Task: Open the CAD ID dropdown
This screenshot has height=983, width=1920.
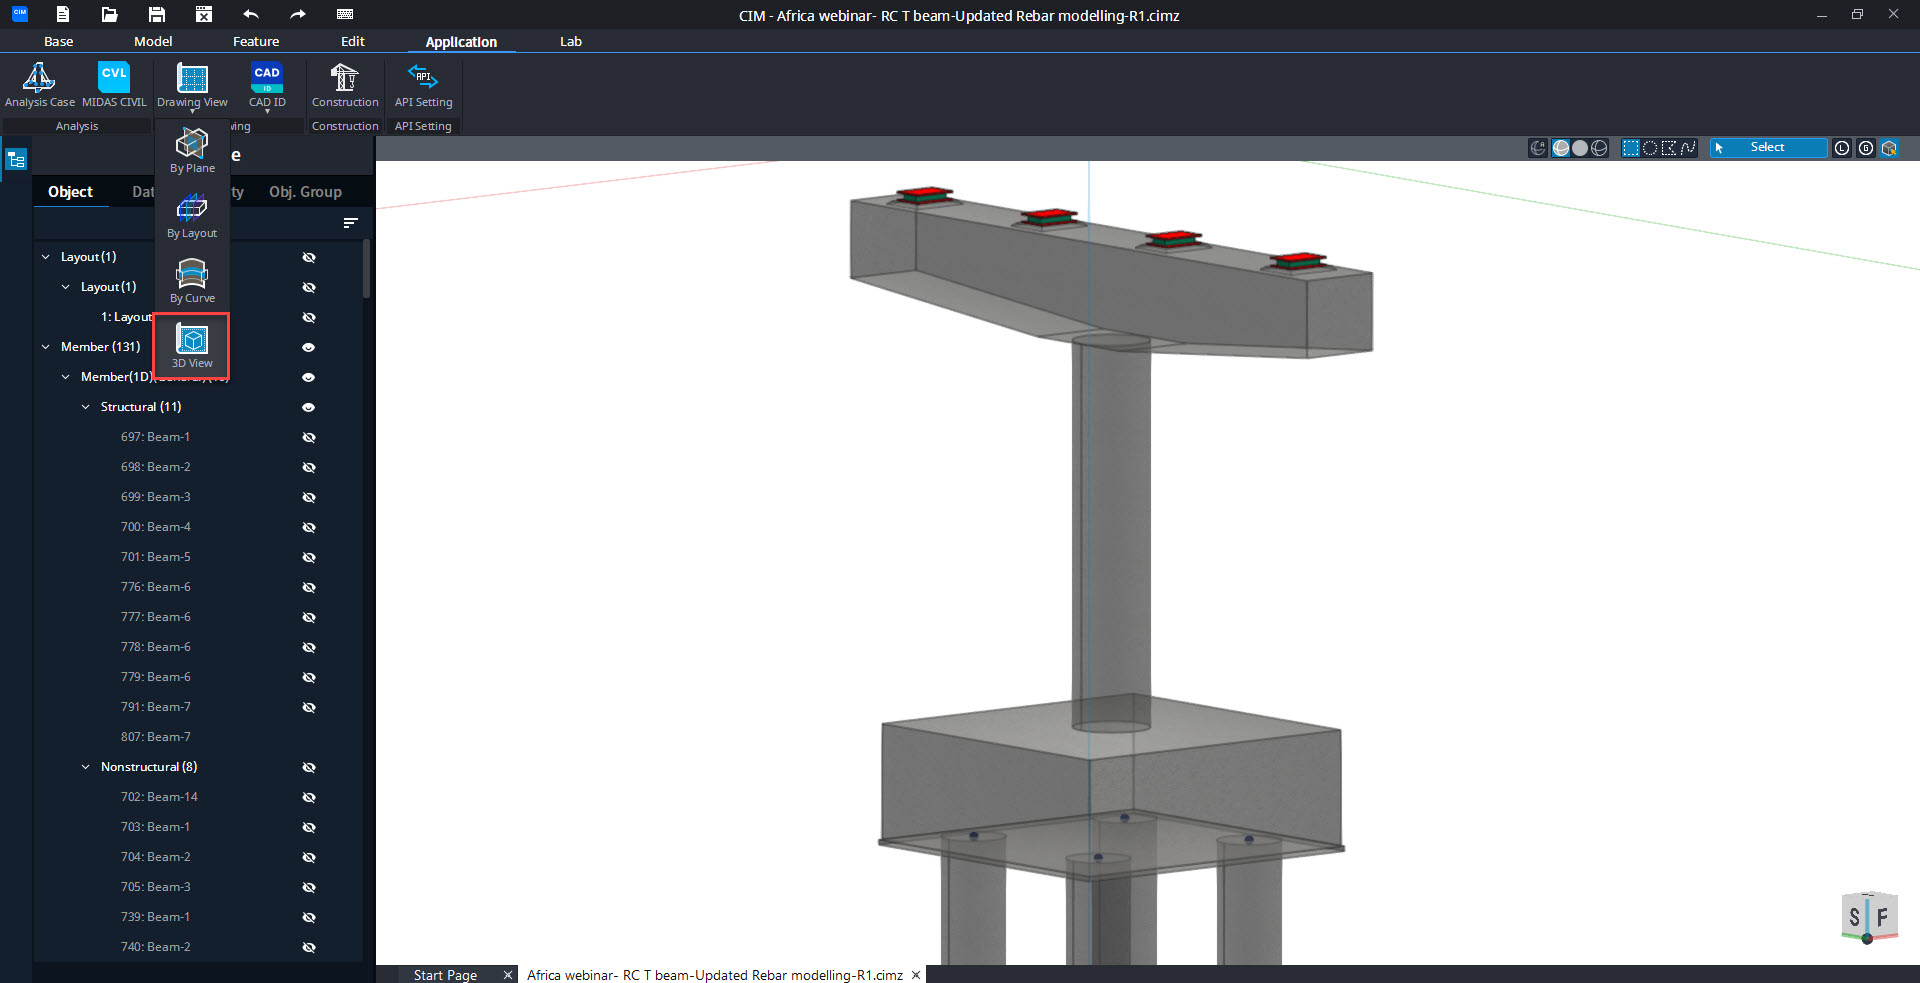Action: [x=267, y=110]
